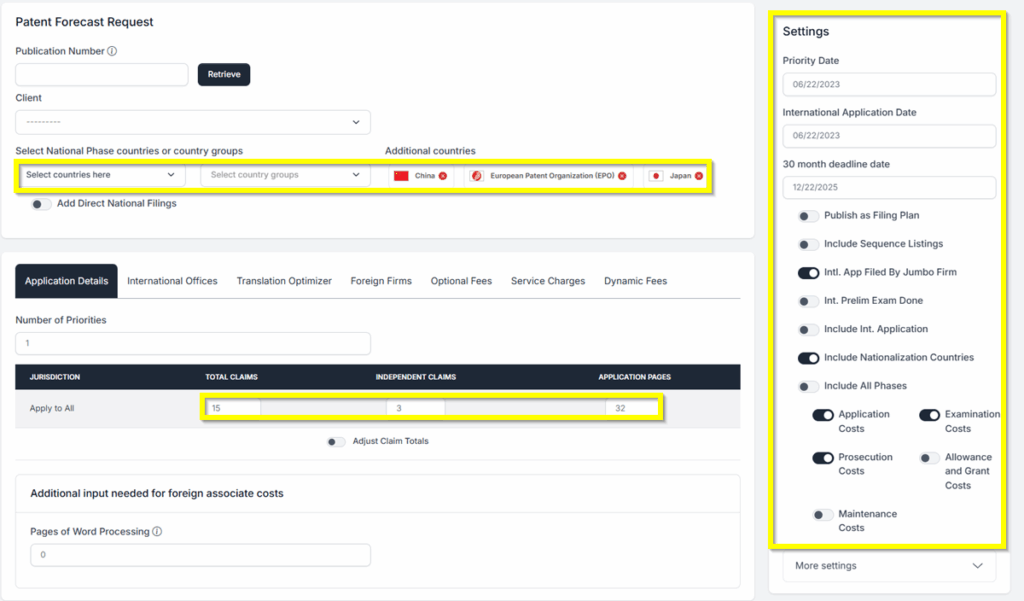This screenshot has height=601, width=1024.
Task: Open the Select countries here dropdown
Action: (x=101, y=175)
